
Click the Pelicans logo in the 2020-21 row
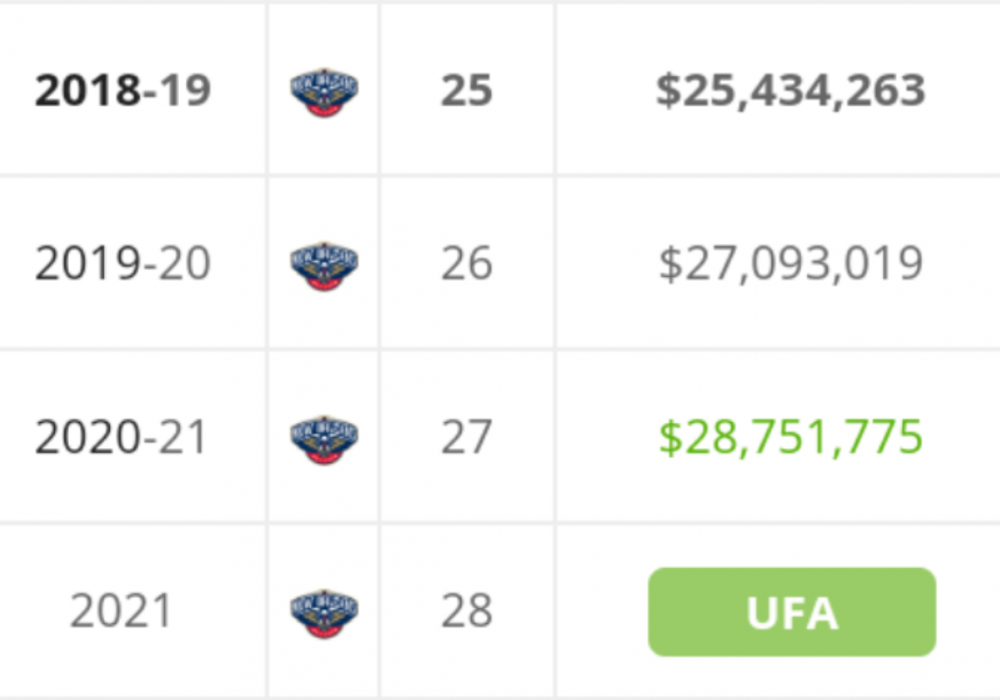[x=323, y=439]
